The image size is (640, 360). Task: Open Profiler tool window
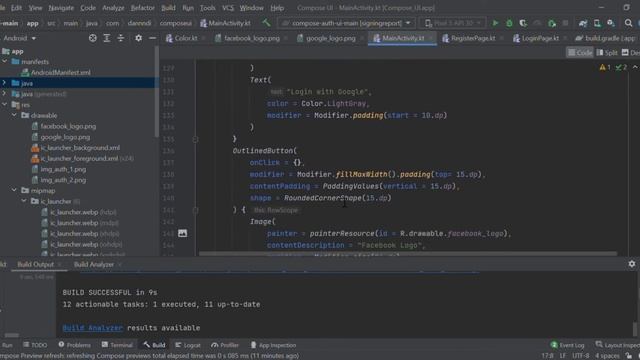225,345
